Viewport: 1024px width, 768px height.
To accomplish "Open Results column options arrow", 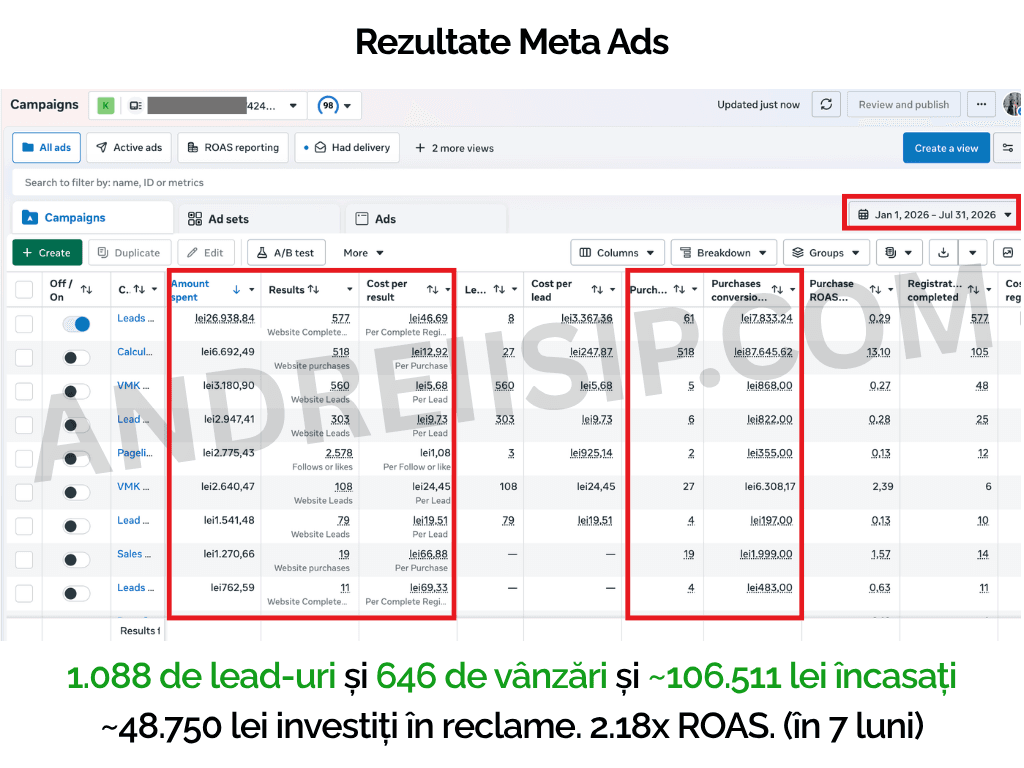I will (349, 289).
